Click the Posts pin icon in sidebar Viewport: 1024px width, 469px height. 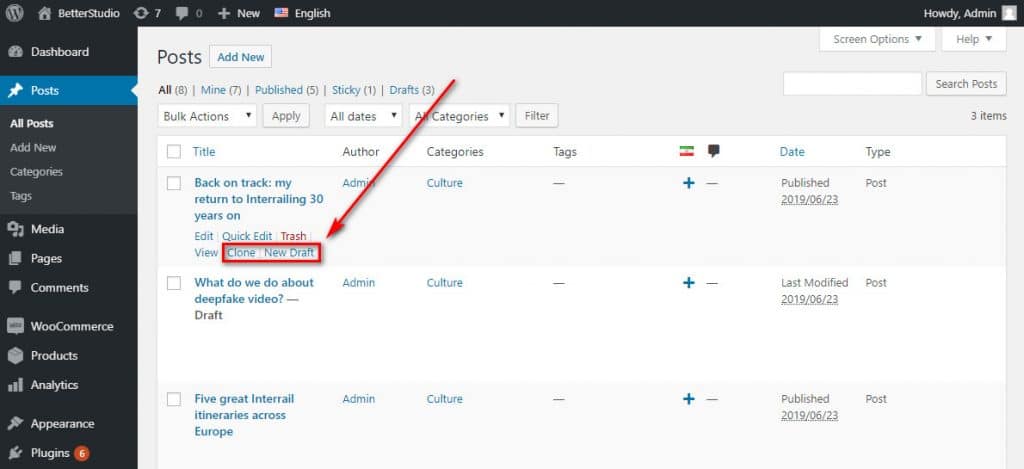(x=16, y=91)
